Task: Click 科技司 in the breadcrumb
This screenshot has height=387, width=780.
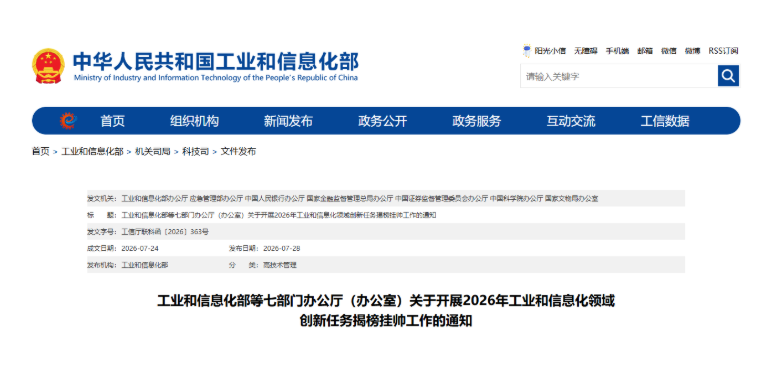Action: 195,152
